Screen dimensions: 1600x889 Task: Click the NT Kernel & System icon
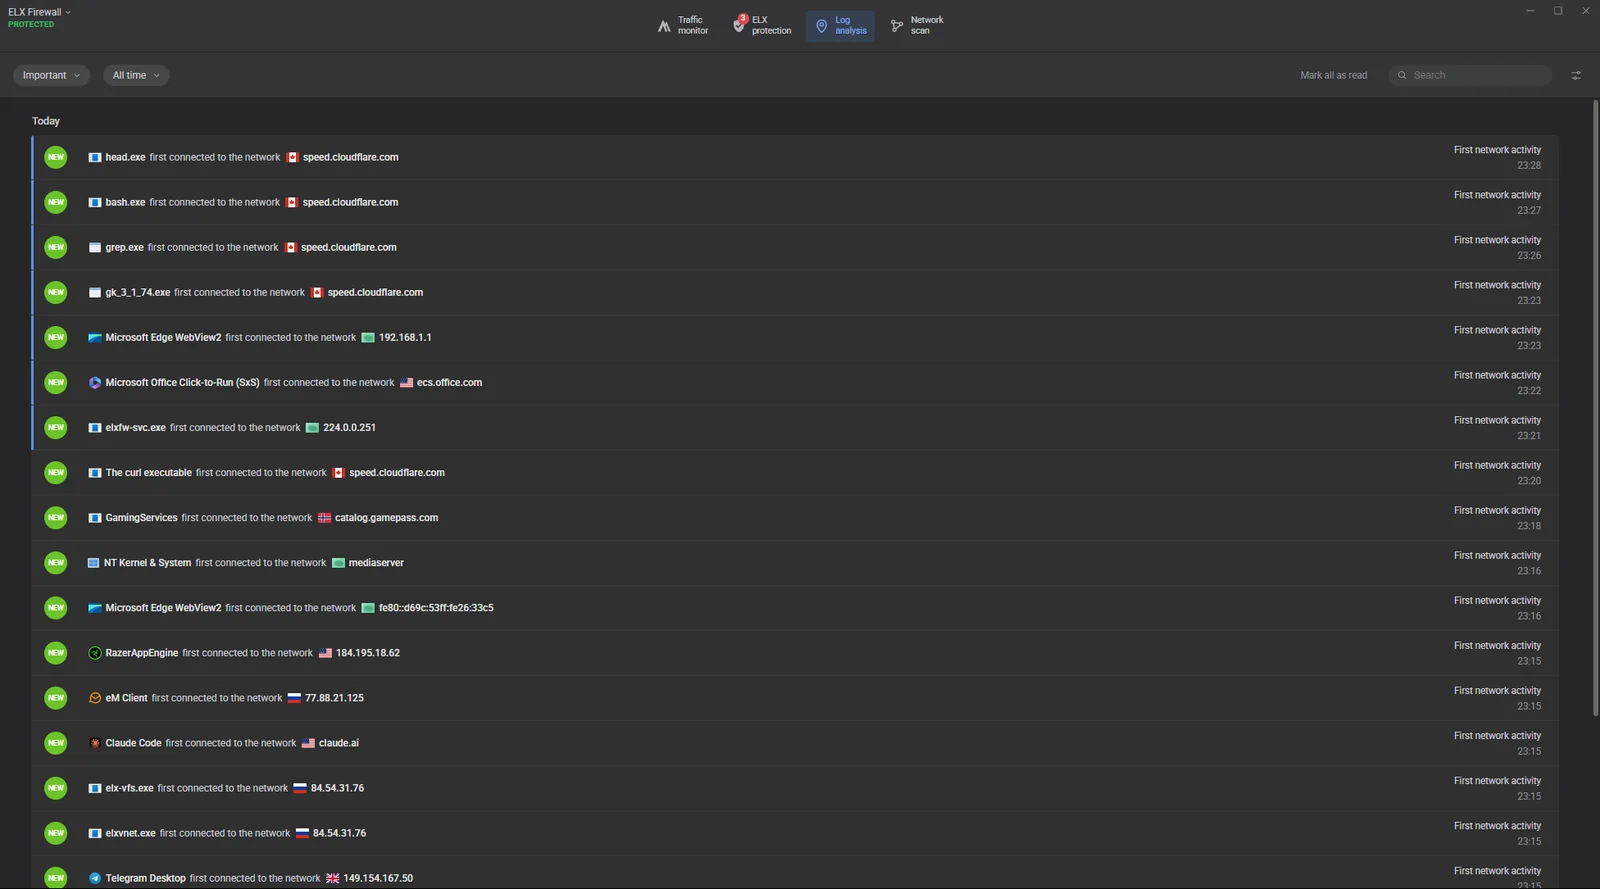(94, 562)
